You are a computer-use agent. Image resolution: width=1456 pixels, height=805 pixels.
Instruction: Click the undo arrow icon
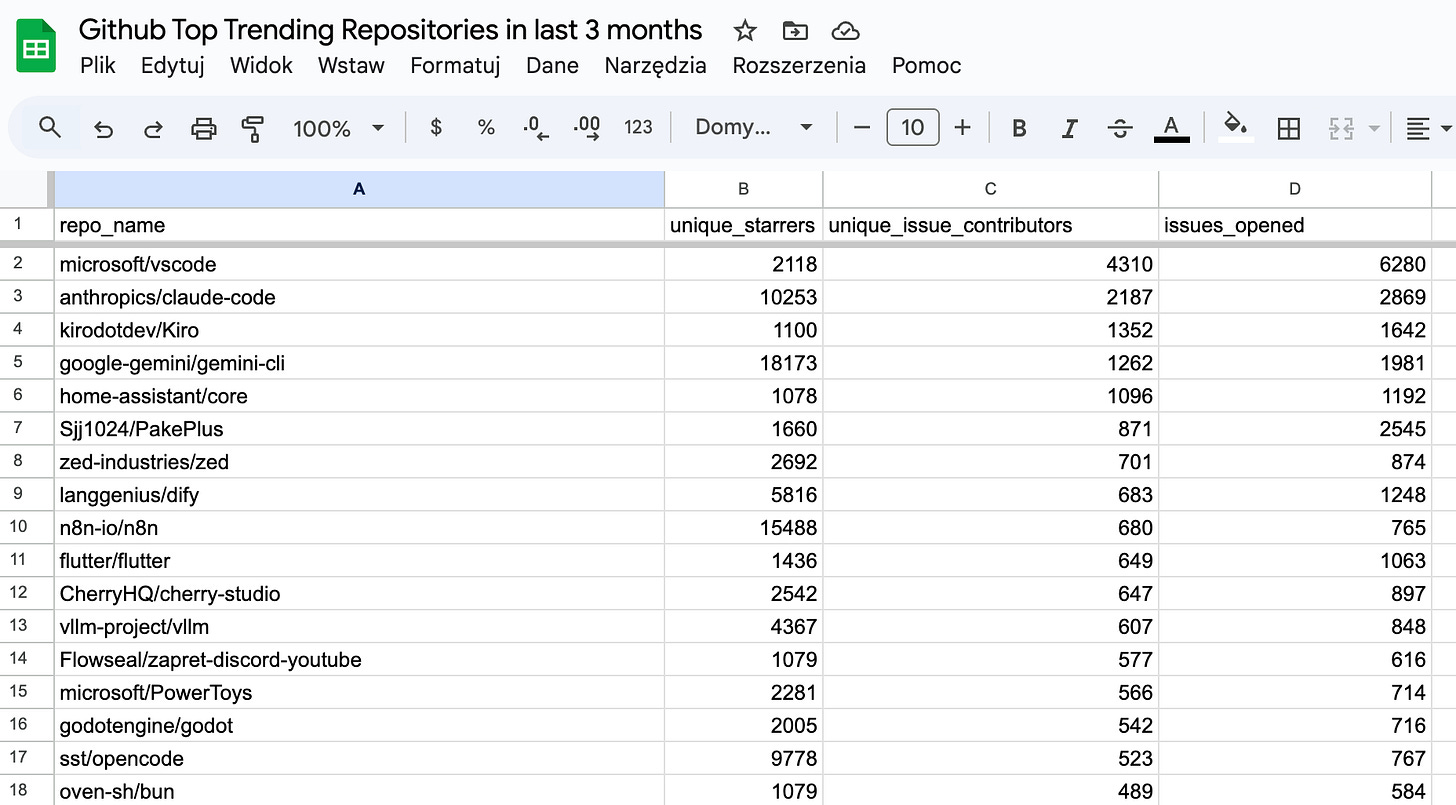point(103,128)
